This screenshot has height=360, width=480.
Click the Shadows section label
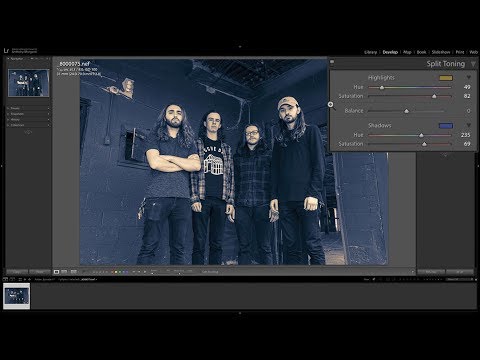coord(380,125)
